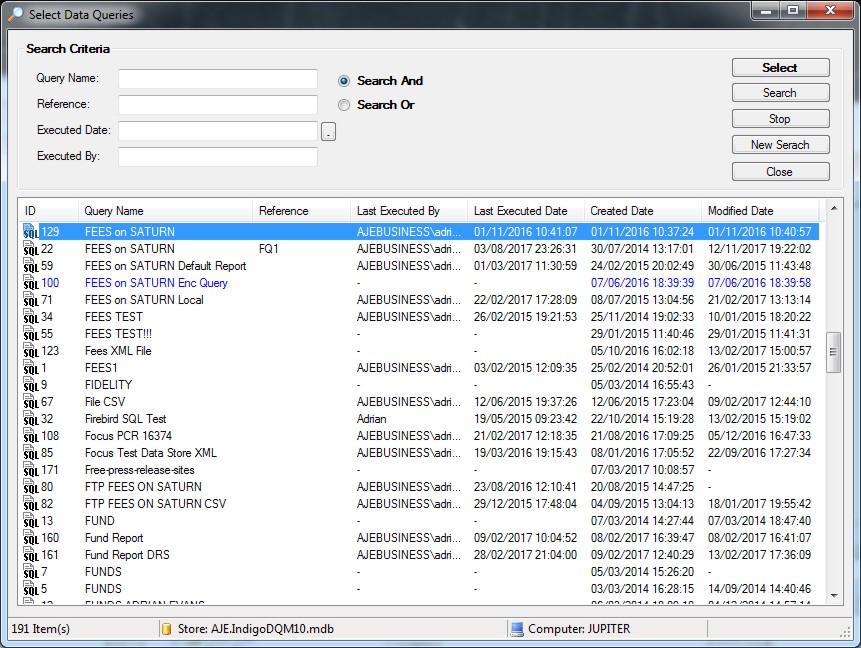
Task: Click the computer icon in status bar
Action: tap(517, 629)
